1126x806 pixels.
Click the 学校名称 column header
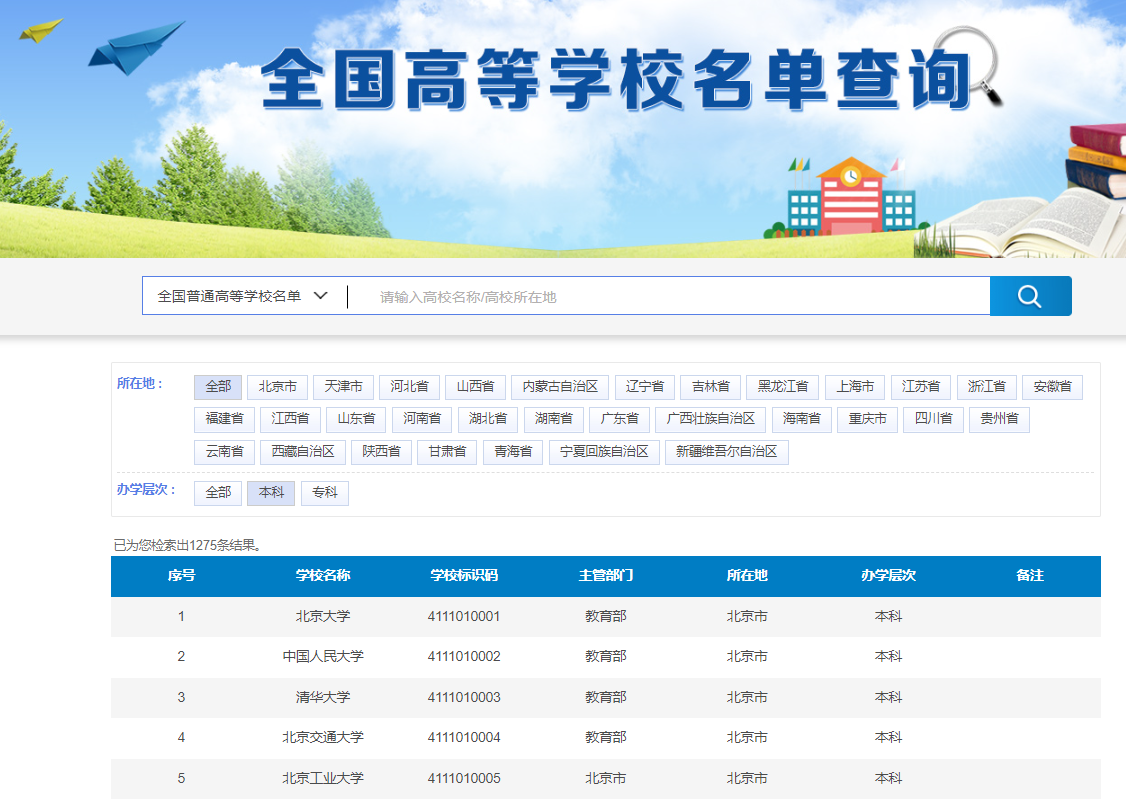(323, 576)
